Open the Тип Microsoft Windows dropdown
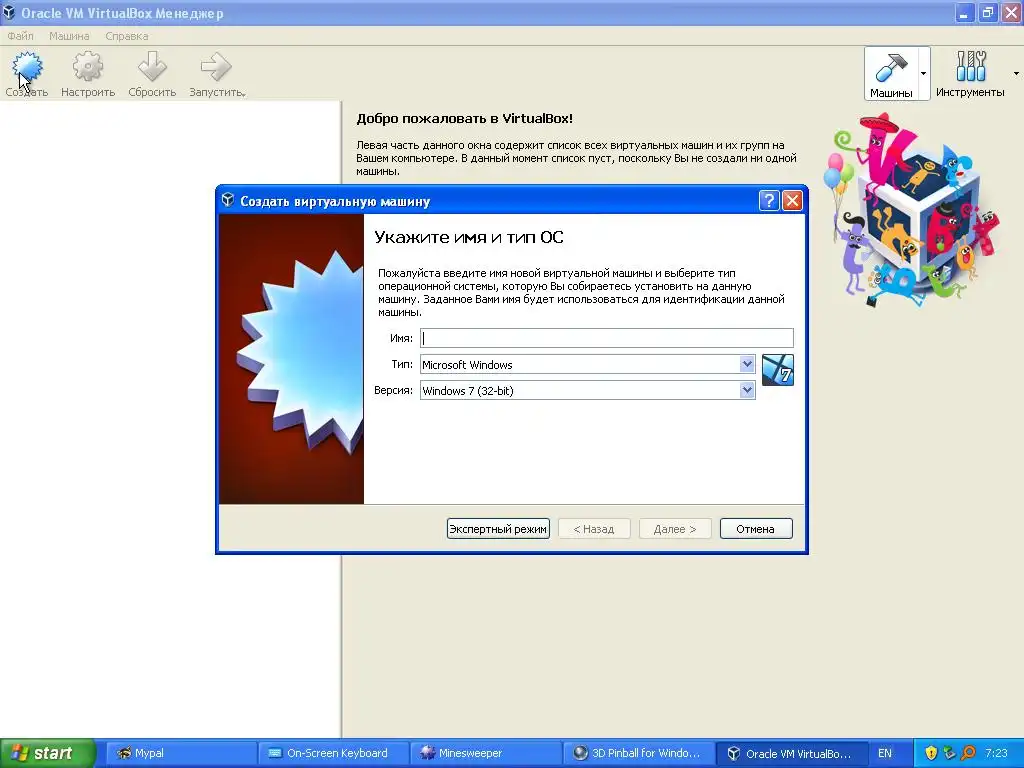The image size is (1024, 768). tap(587, 364)
